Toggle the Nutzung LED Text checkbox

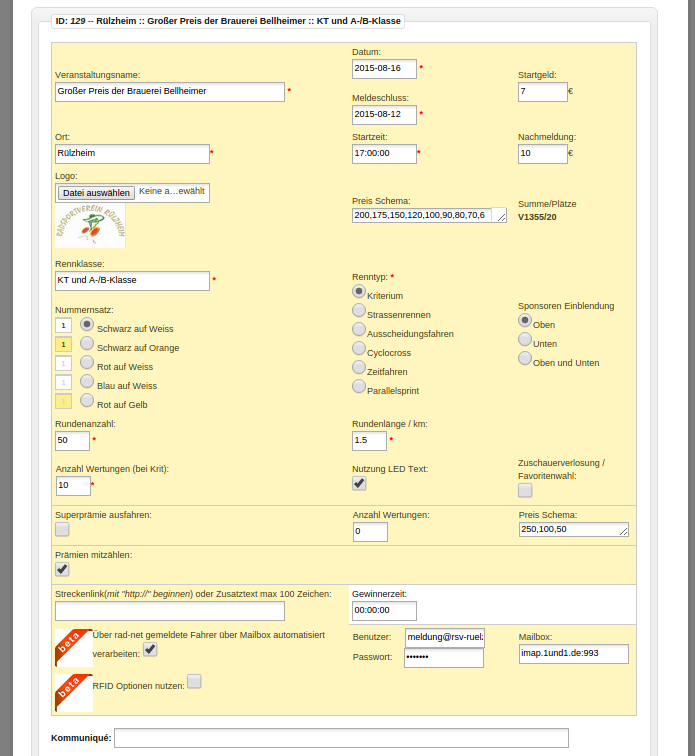coord(359,483)
